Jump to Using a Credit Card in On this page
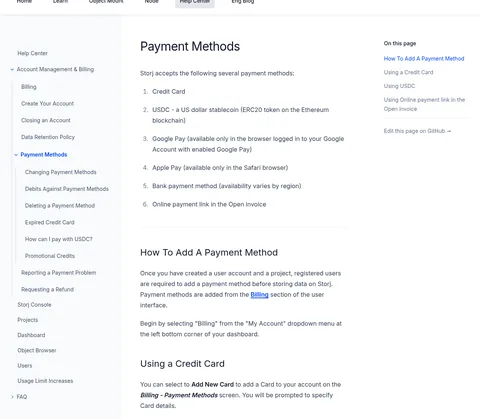 pyautogui.click(x=408, y=72)
